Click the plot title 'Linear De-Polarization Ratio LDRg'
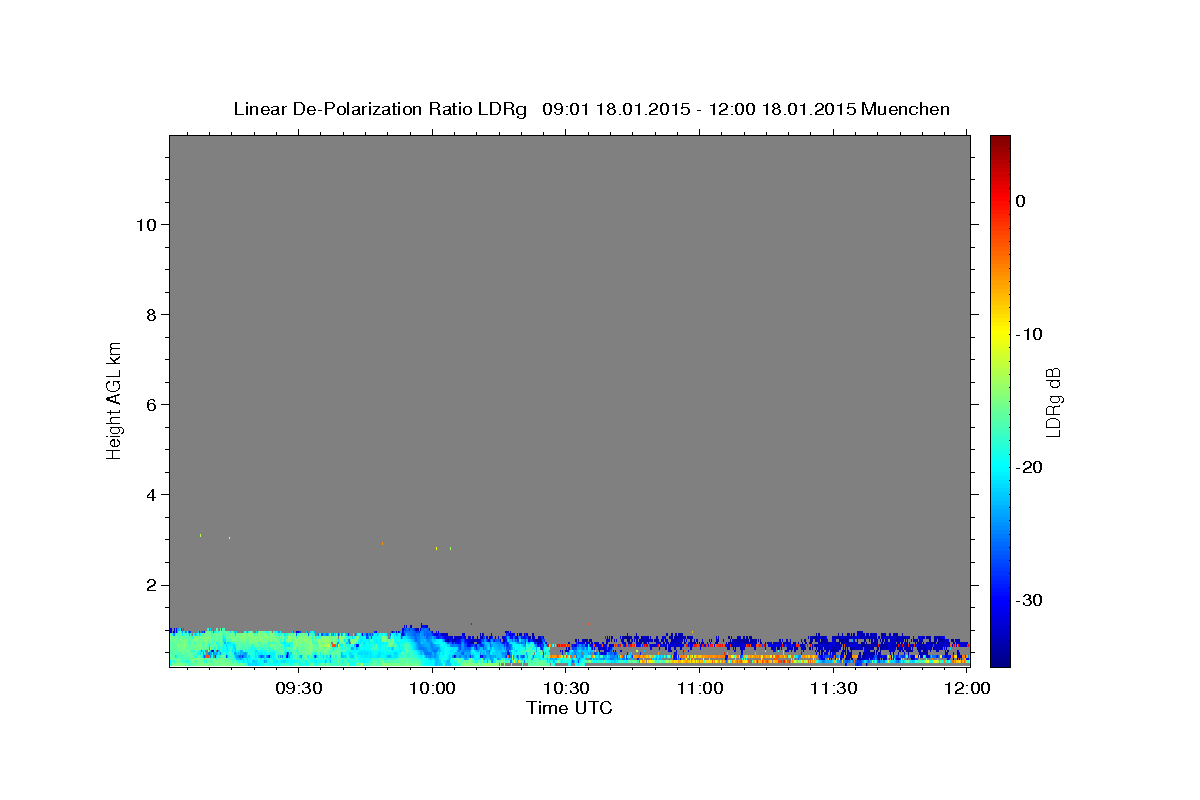This screenshot has height=800, width=1200. coord(379,109)
